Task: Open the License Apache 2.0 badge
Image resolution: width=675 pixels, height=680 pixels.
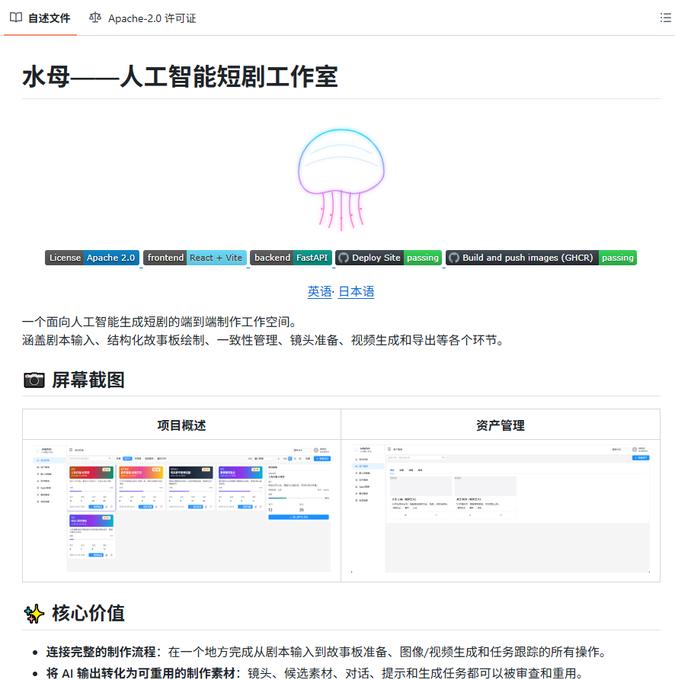Action: 92,258
